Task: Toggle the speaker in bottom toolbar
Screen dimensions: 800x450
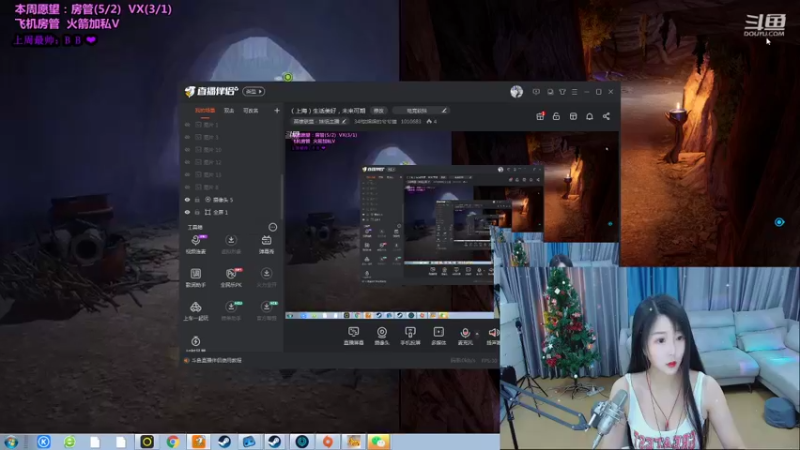Action: [x=493, y=336]
